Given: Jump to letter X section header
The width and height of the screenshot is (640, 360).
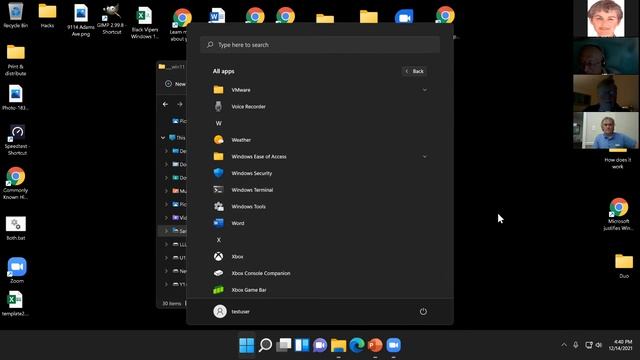Looking at the screenshot, I should (219, 240).
